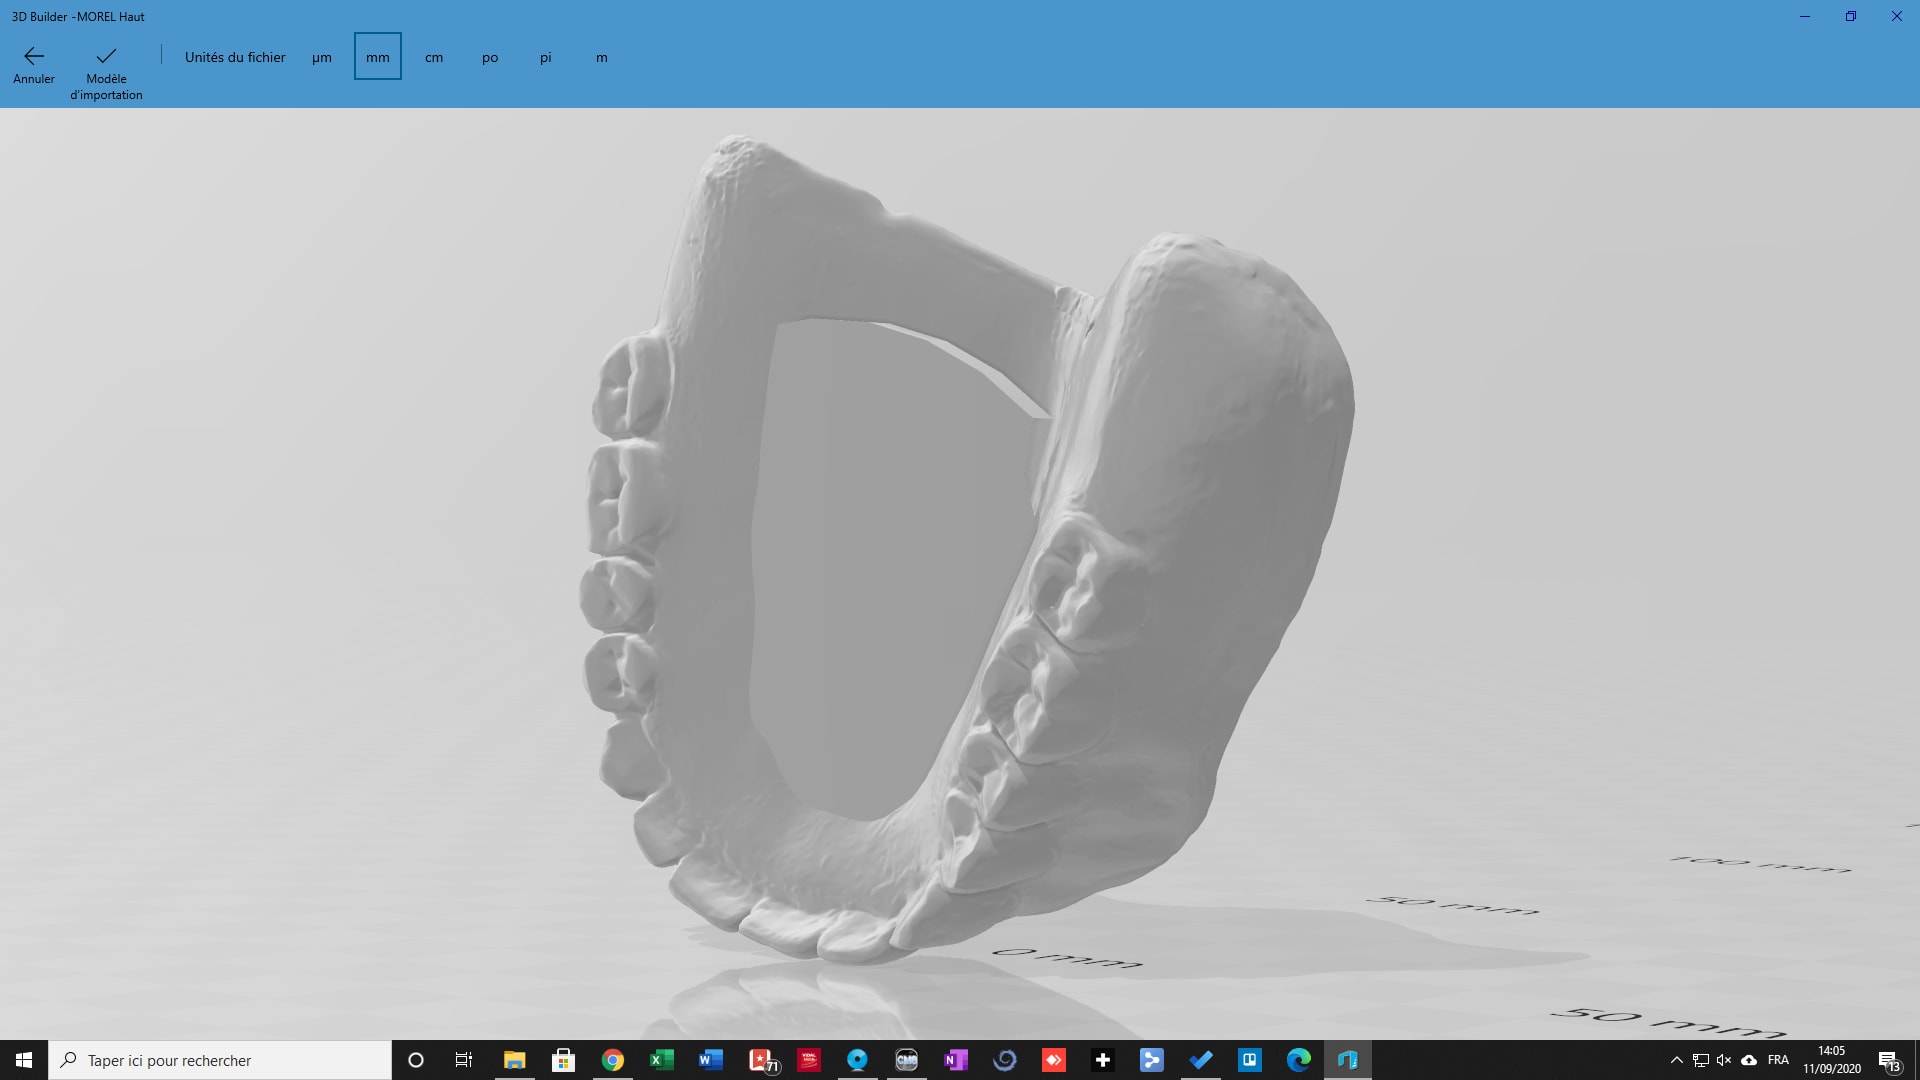Select µm file units
1920x1080 pixels.
click(x=321, y=57)
